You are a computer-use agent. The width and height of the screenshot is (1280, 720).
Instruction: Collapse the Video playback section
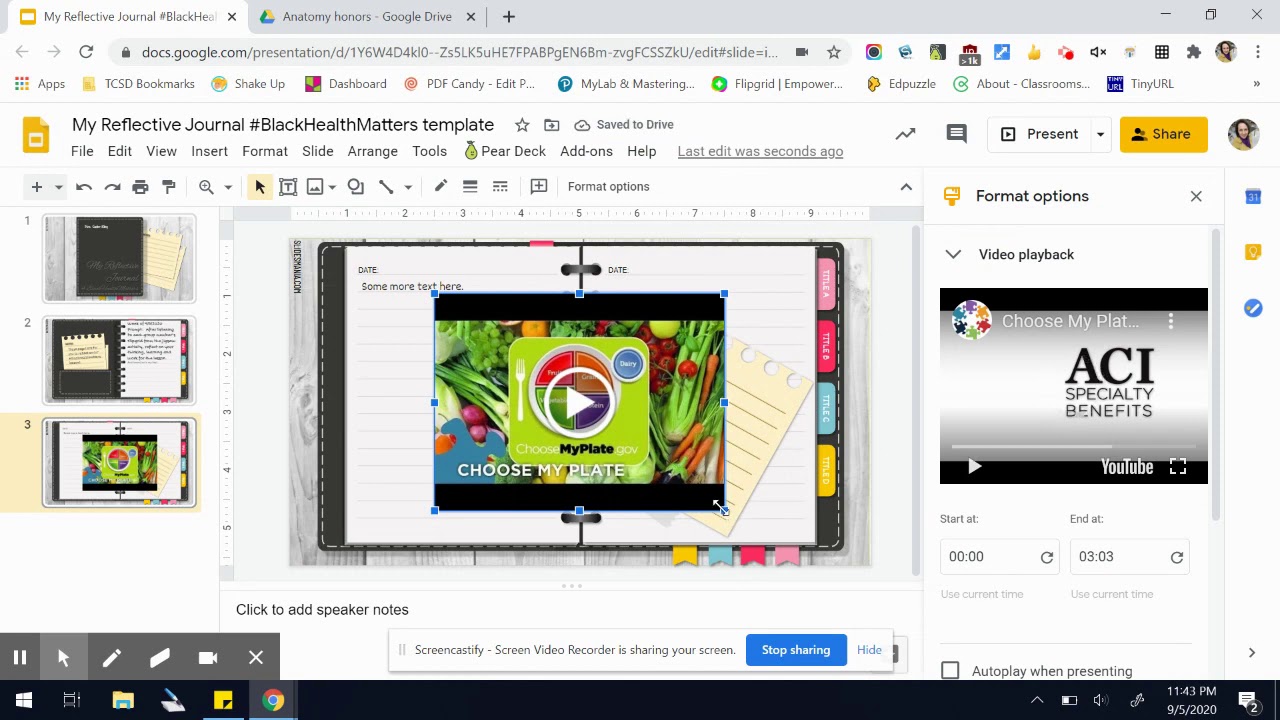[953, 255]
